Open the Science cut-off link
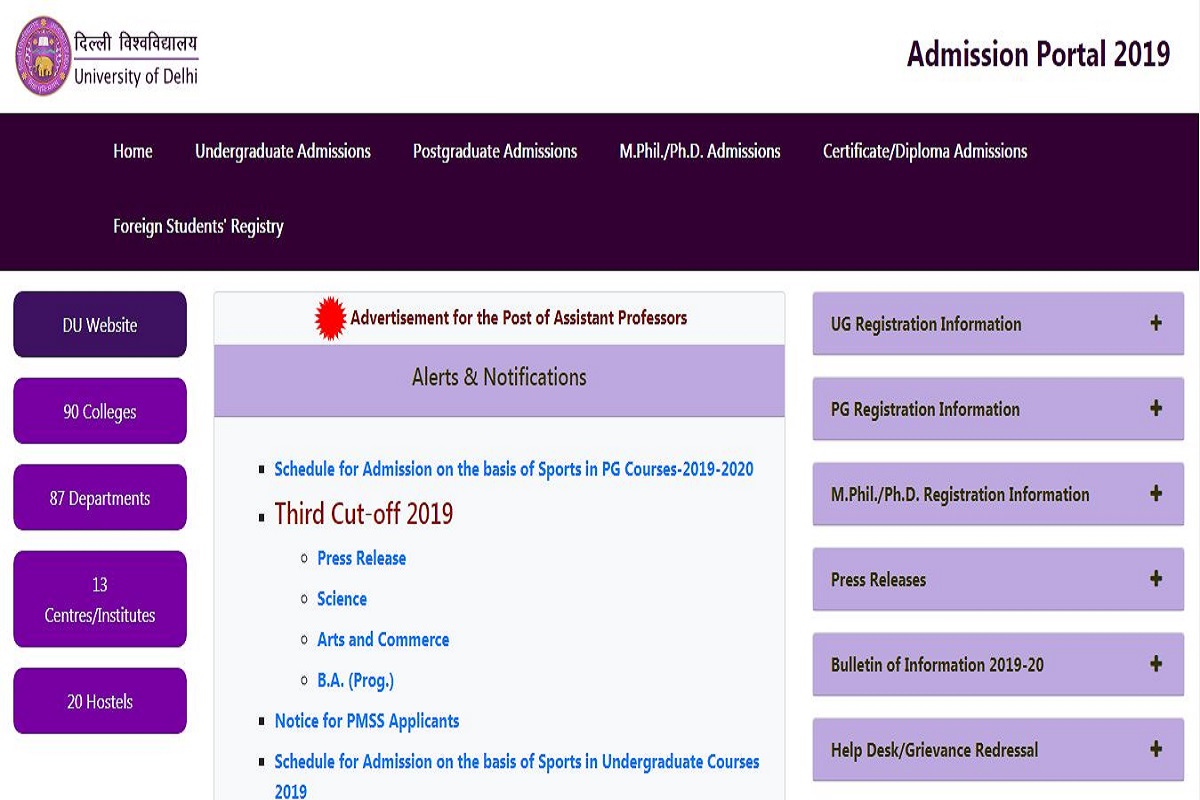Screen dimensions: 1200x800 tap(342, 599)
